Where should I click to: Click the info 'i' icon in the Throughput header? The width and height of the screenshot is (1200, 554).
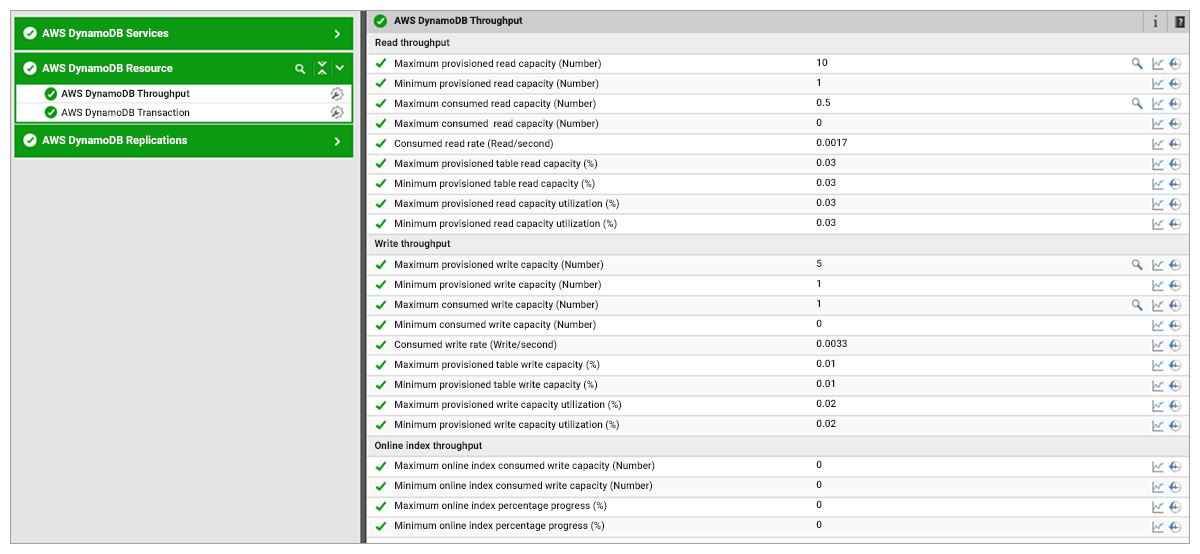[1155, 21]
